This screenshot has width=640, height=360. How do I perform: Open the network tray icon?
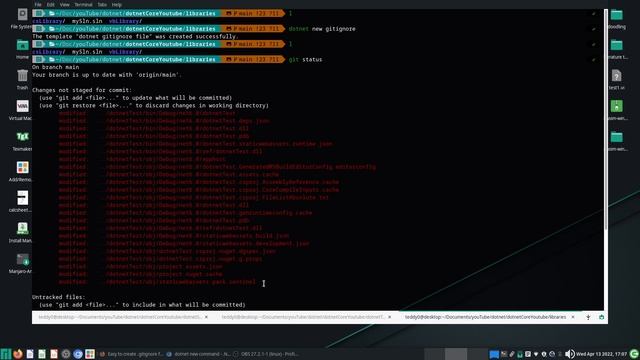tap(536, 354)
